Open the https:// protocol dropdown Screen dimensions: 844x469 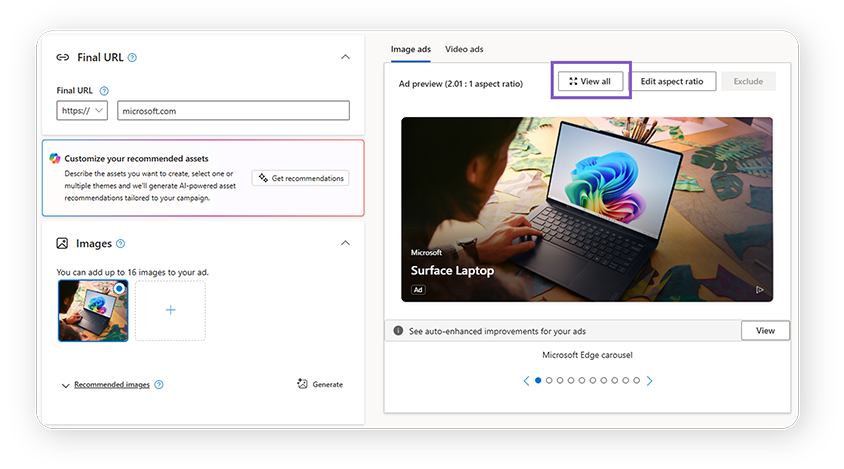pyautogui.click(x=82, y=111)
